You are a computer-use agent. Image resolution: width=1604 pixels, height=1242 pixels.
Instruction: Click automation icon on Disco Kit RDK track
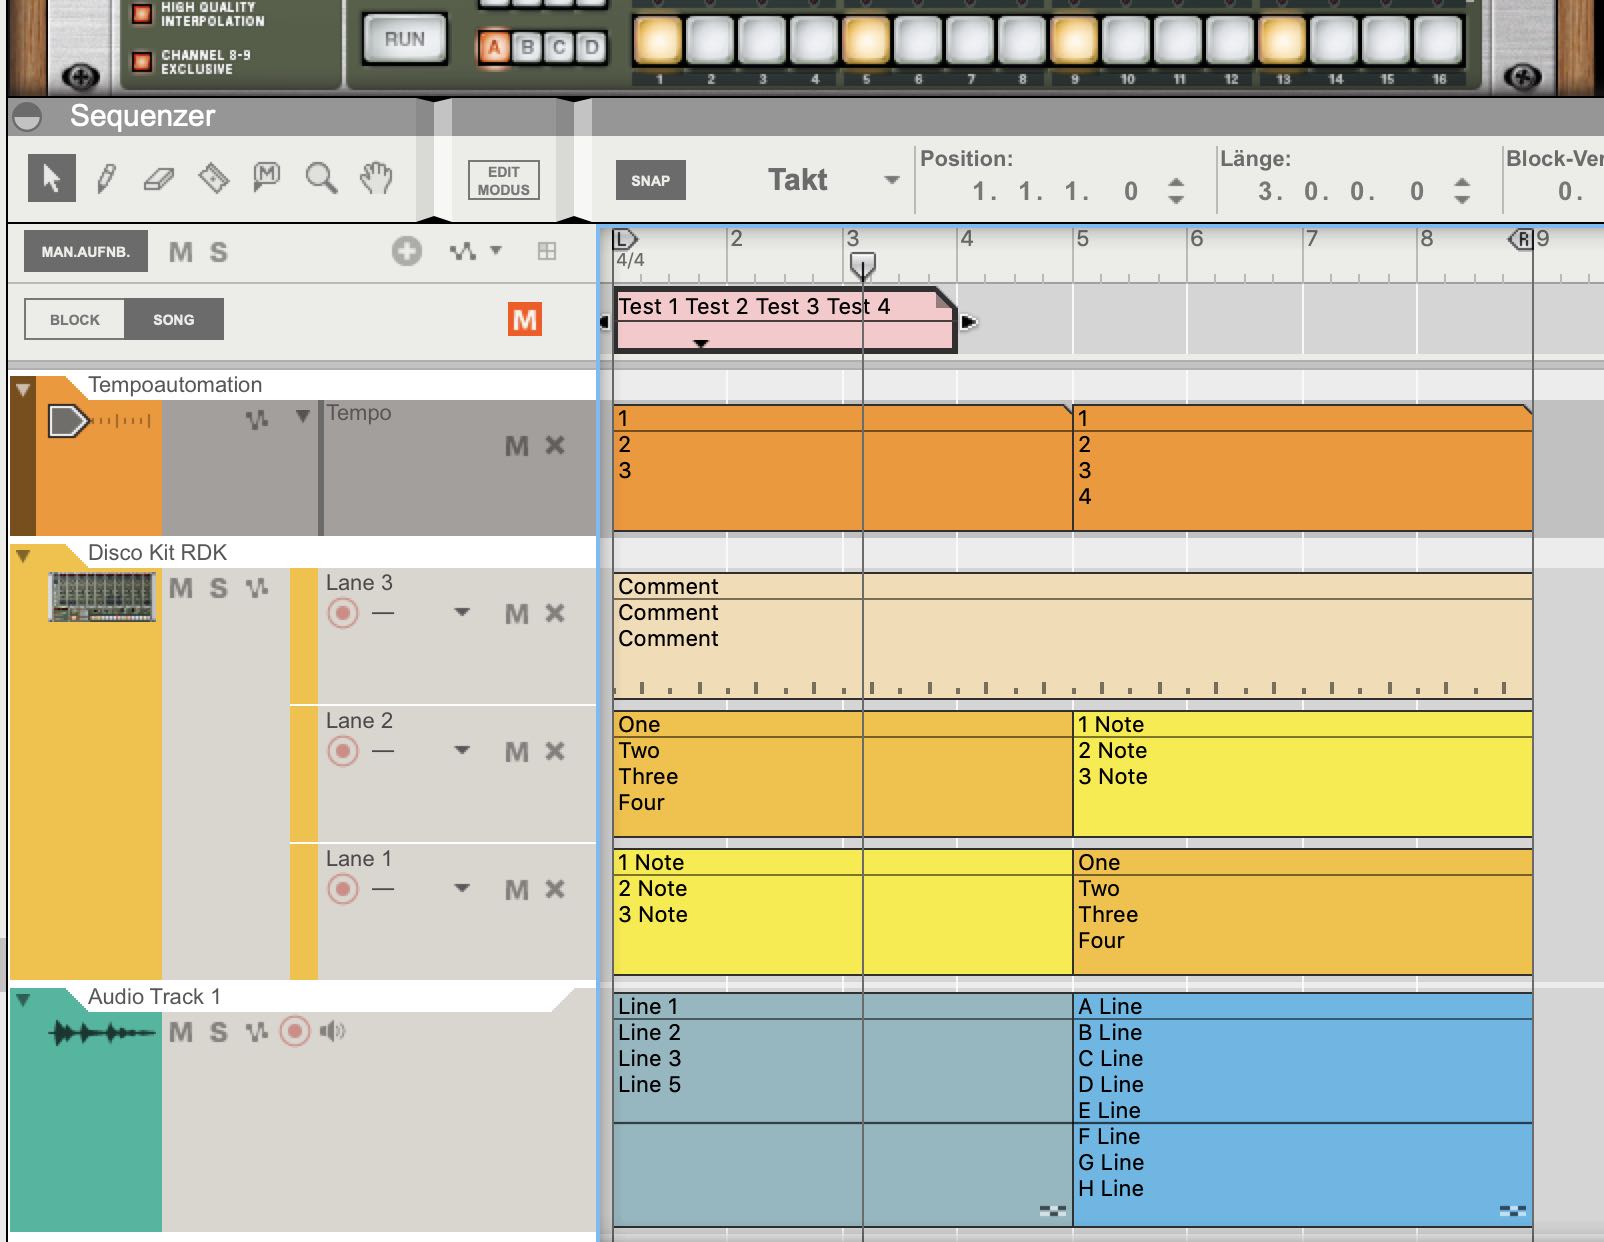click(257, 588)
